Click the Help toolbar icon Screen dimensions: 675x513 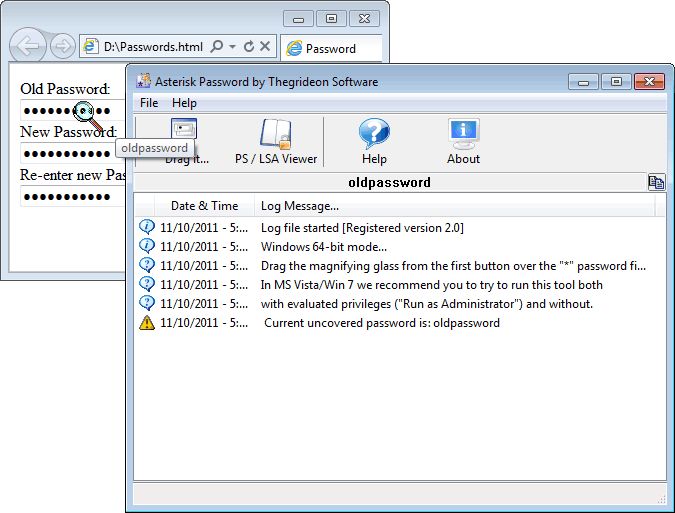click(374, 141)
